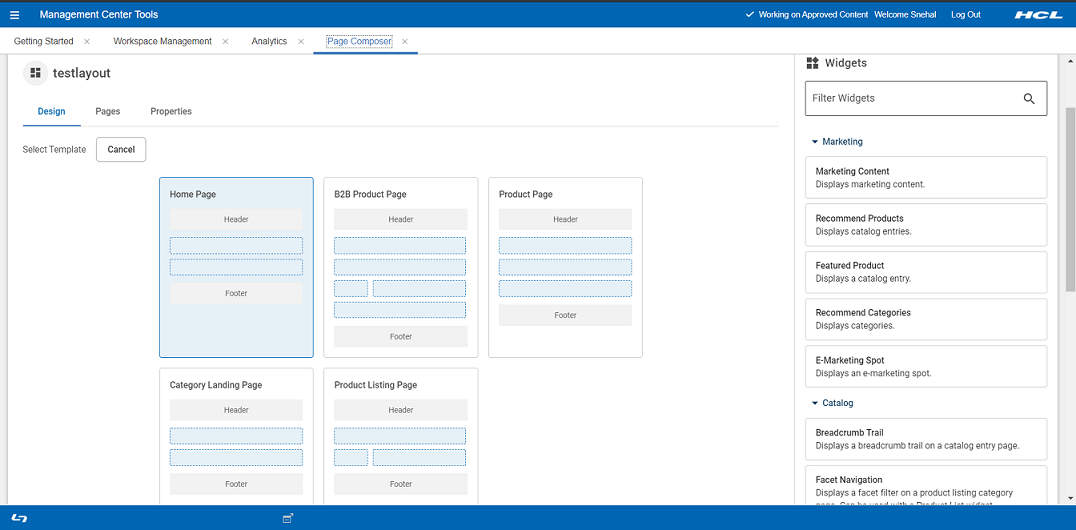
Task: Open the Properties tab
Action: point(171,112)
